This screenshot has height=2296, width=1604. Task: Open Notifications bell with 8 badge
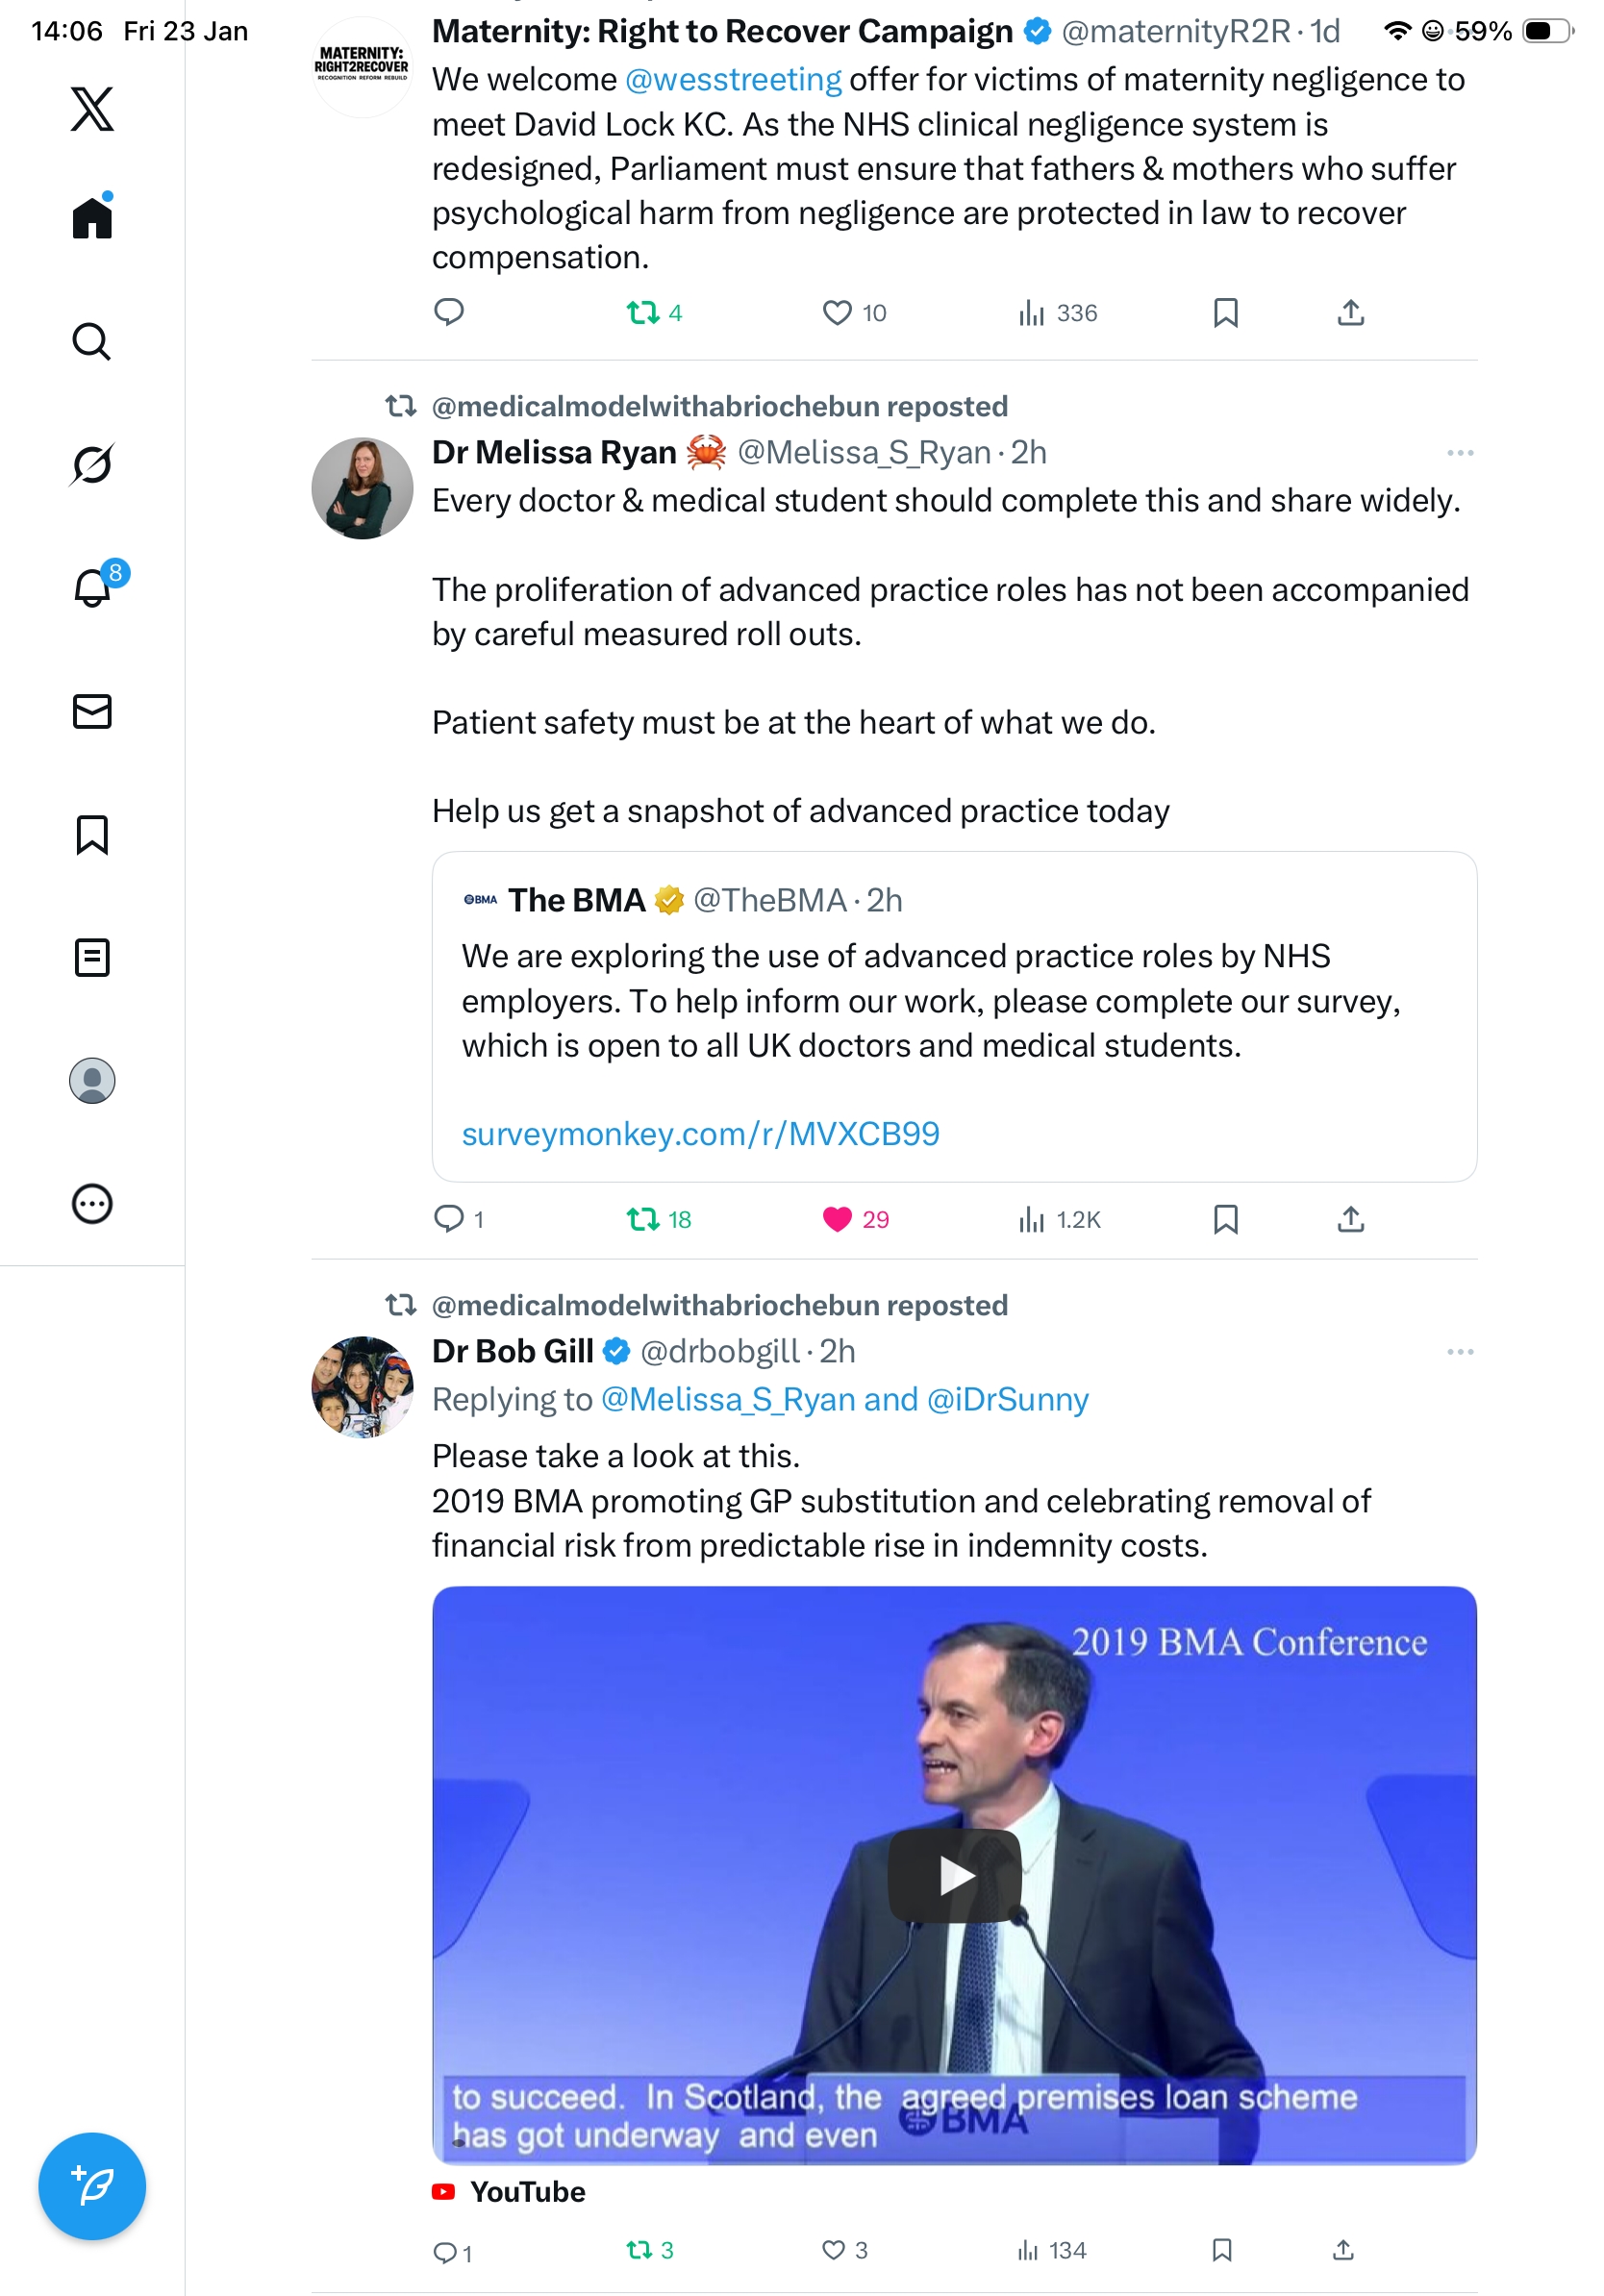(92, 587)
